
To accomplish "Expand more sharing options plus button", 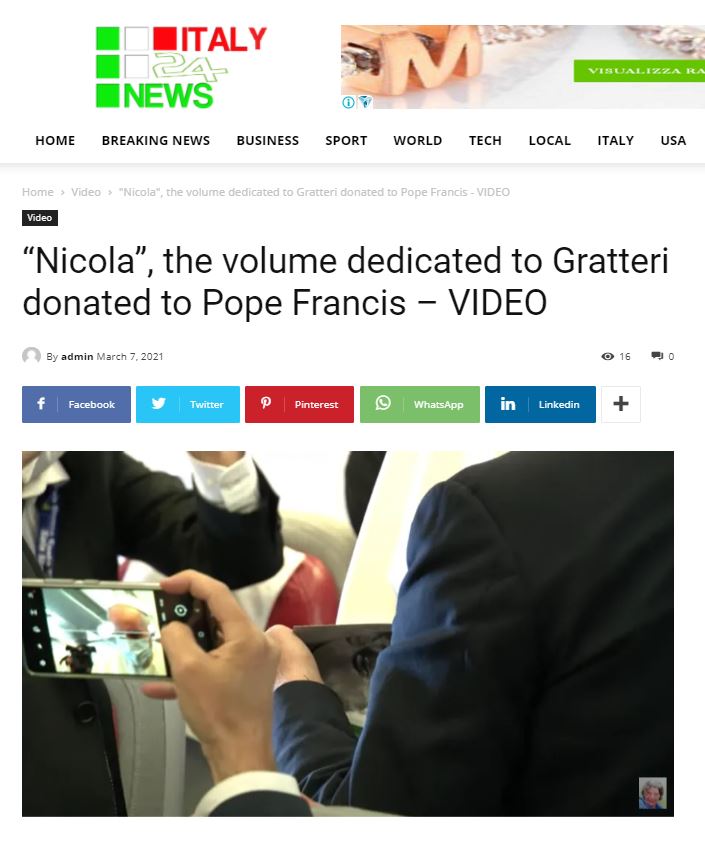I will pyautogui.click(x=621, y=404).
